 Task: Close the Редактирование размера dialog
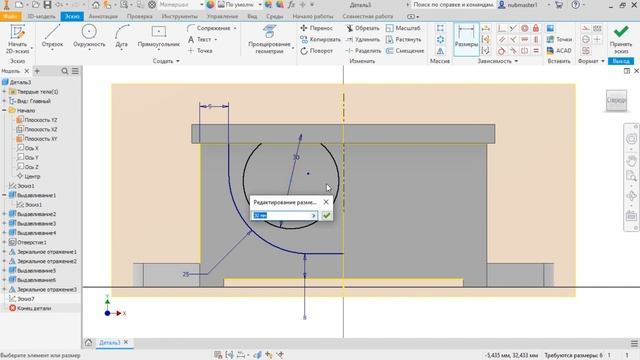coord(326,202)
